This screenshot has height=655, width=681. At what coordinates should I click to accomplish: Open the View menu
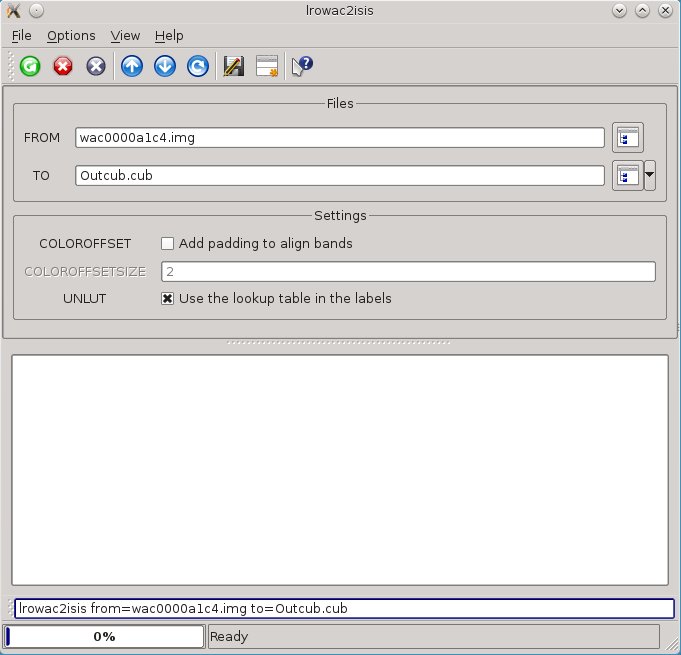coord(125,36)
